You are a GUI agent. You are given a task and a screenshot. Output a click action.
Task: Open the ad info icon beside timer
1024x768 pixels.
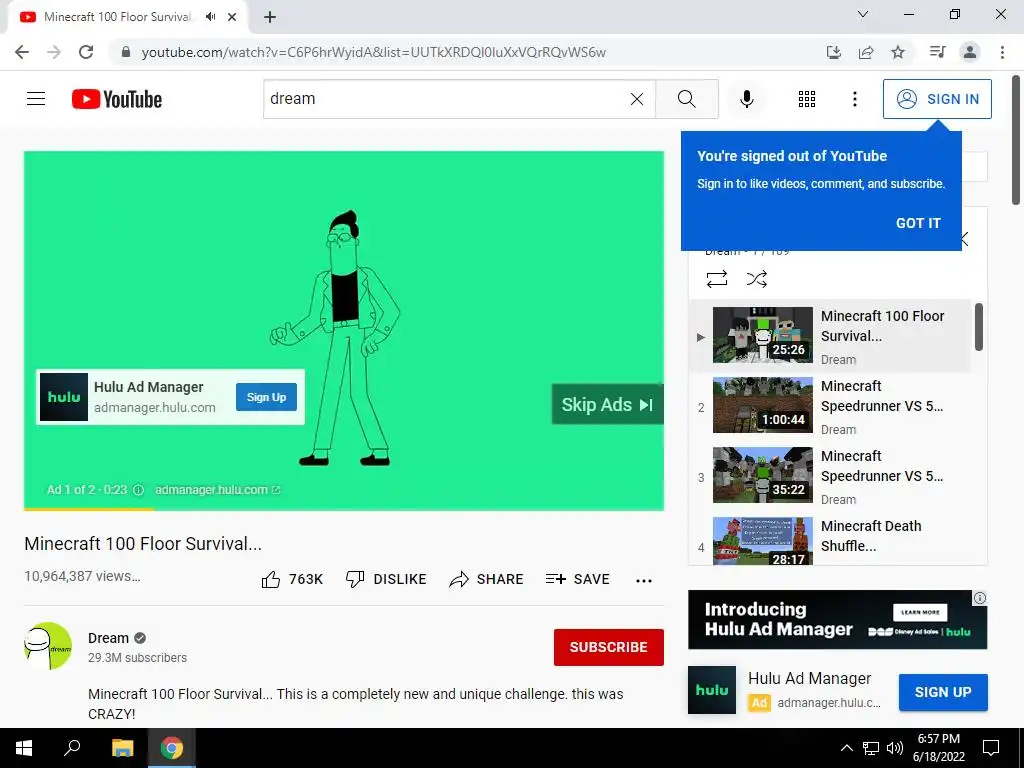[138, 490]
